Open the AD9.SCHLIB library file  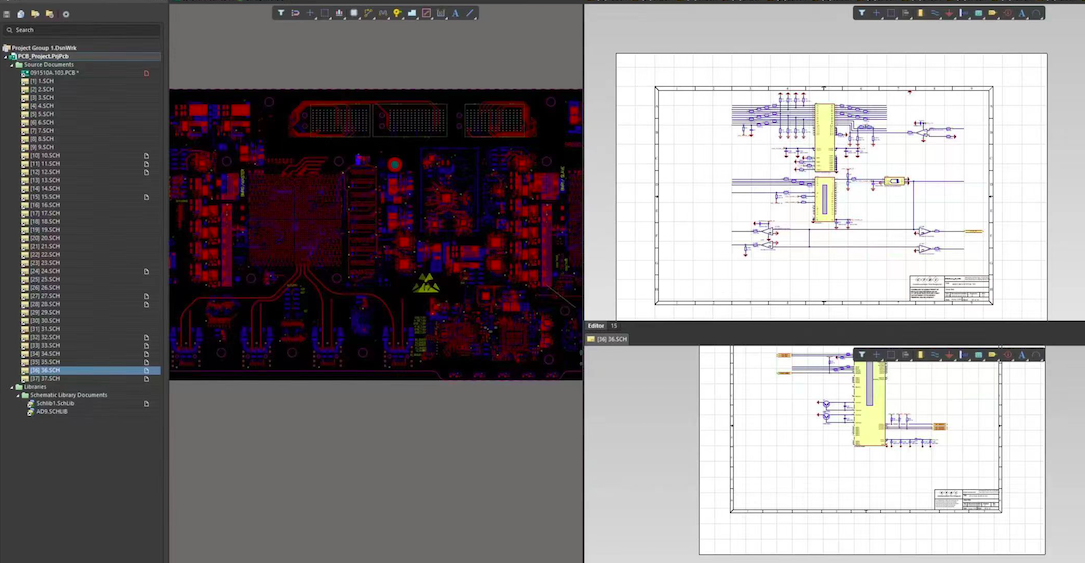point(52,412)
